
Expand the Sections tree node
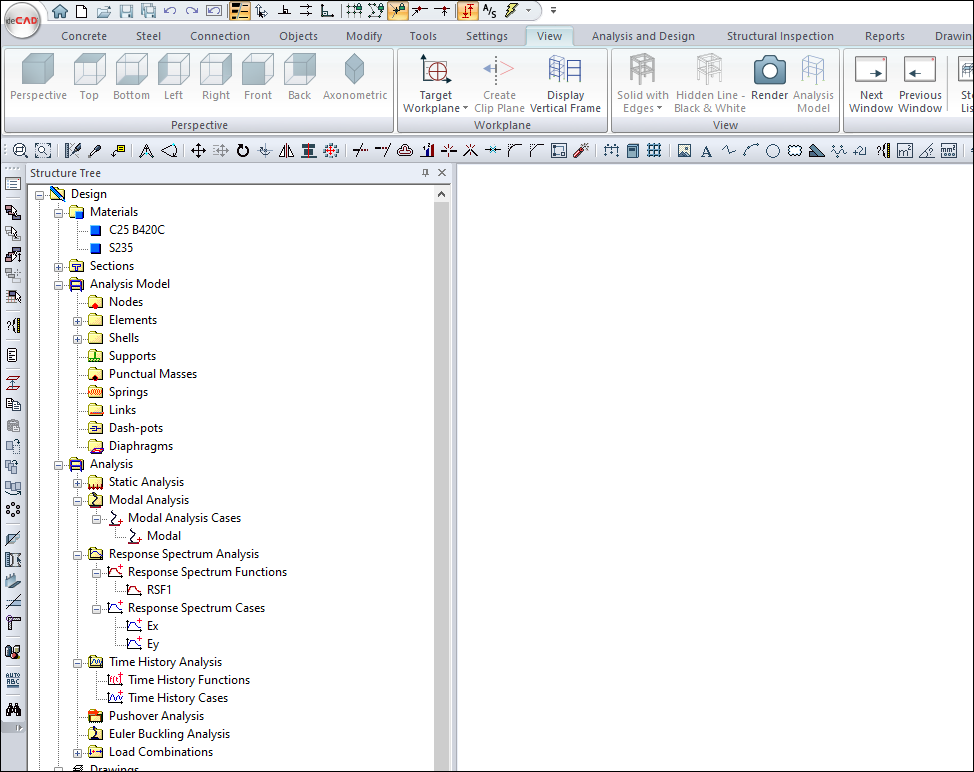pos(59,266)
